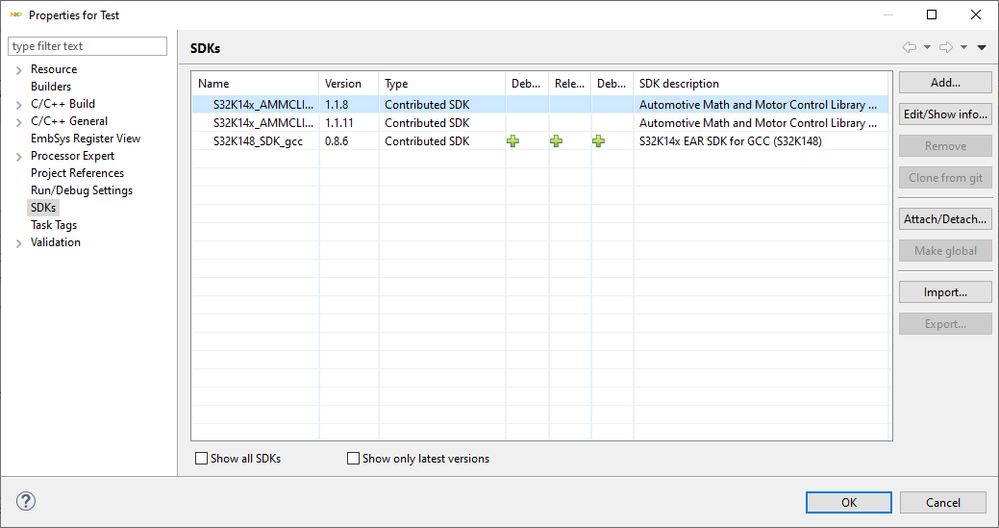Click the type filter text field
Screen dimensions: 999x528
coord(87,46)
